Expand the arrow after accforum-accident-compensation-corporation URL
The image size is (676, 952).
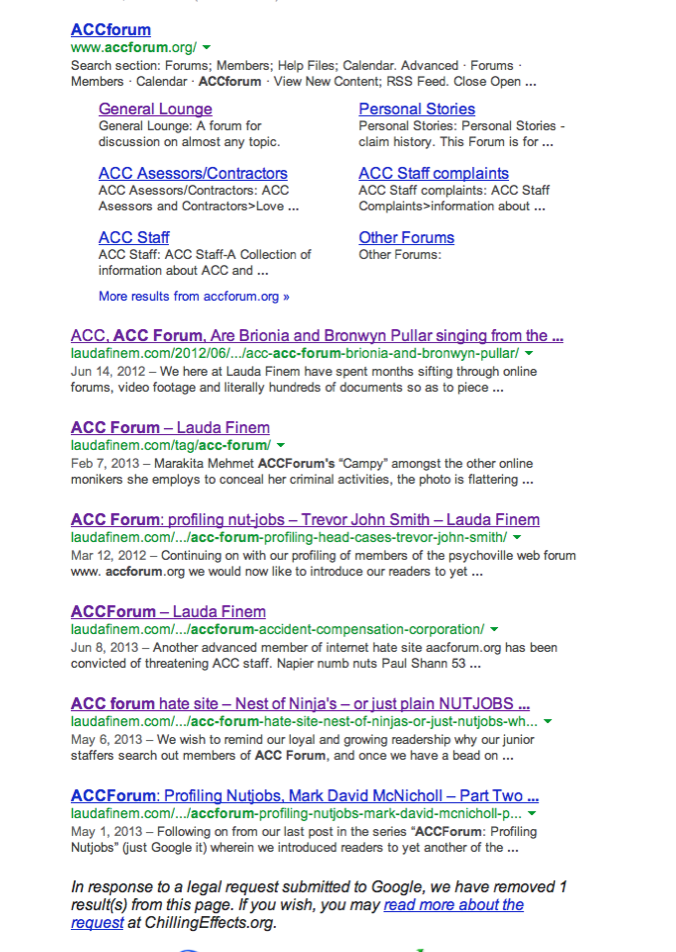[494, 630]
